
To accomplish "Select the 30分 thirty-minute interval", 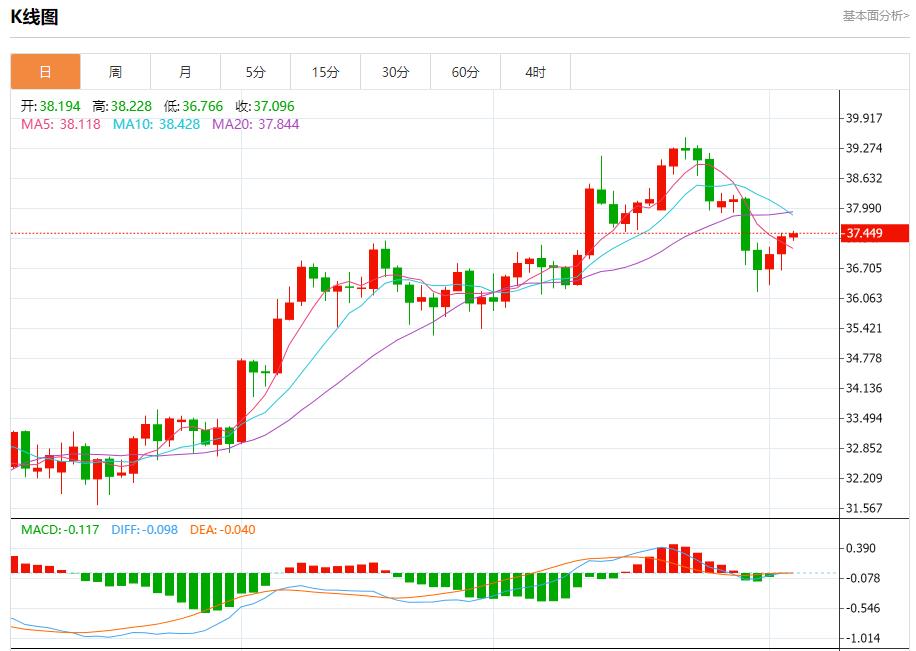I will [395, 71].
